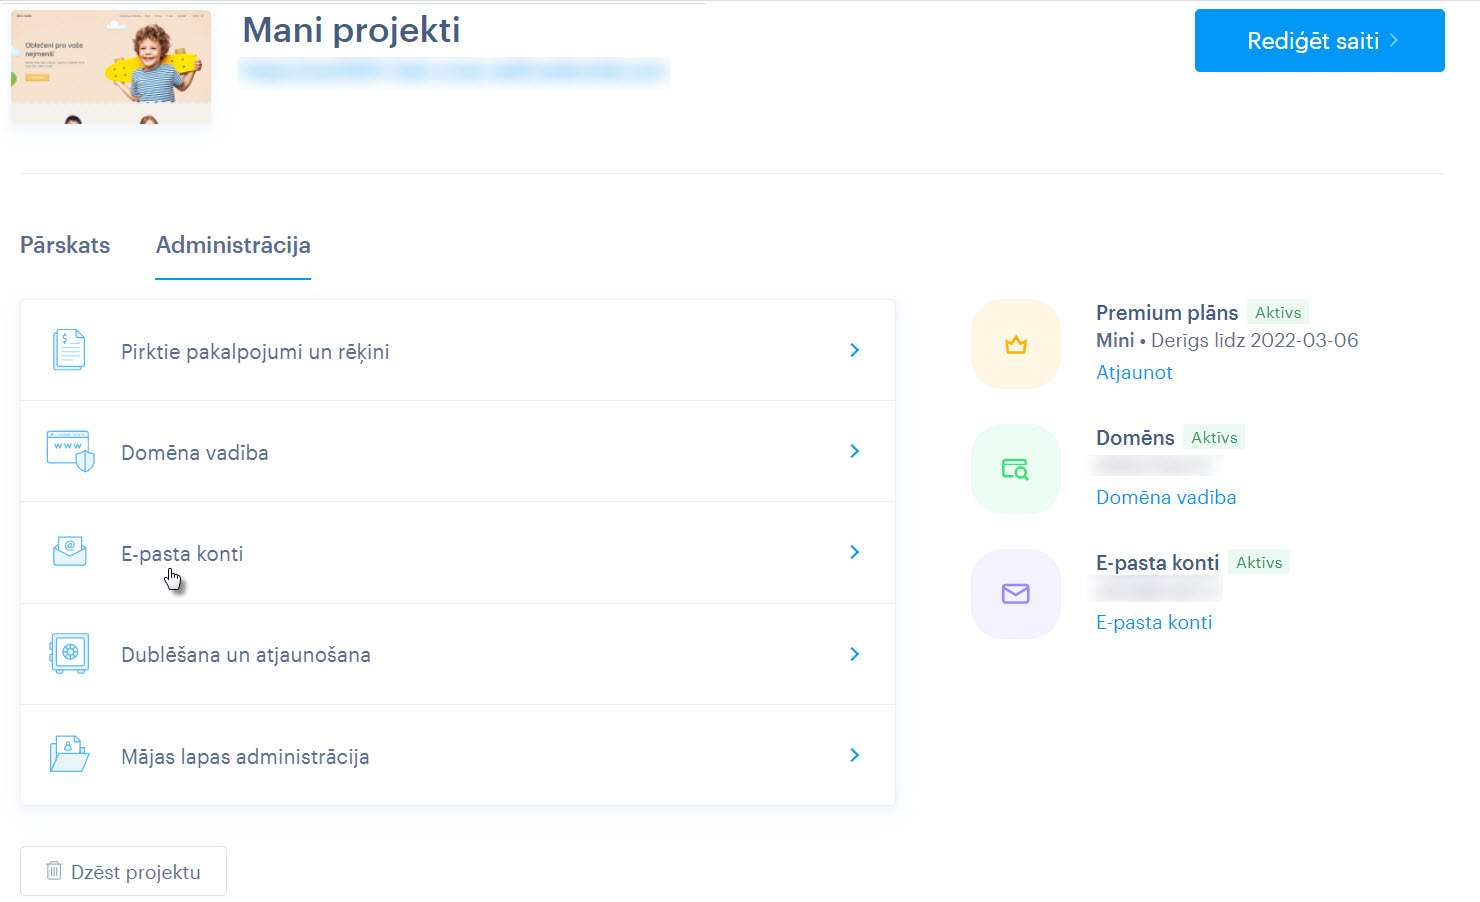This screenshot has height=902, width=1480.
Task: Click the Mani projekti heading
Action: point(351,30)
